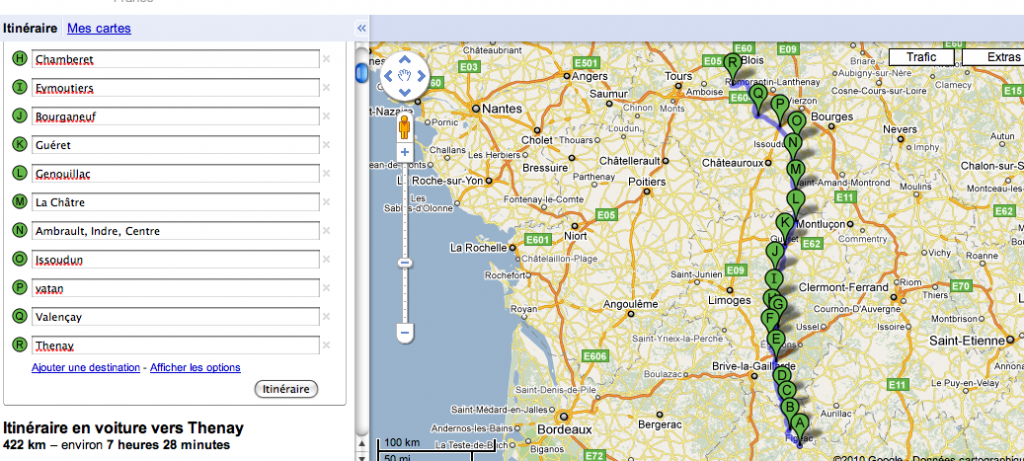Toggle the Trafic map layer
Image resolution: width=1024 pixels, height=461 pixels.
pyautogui.click(x=921, y=57)
